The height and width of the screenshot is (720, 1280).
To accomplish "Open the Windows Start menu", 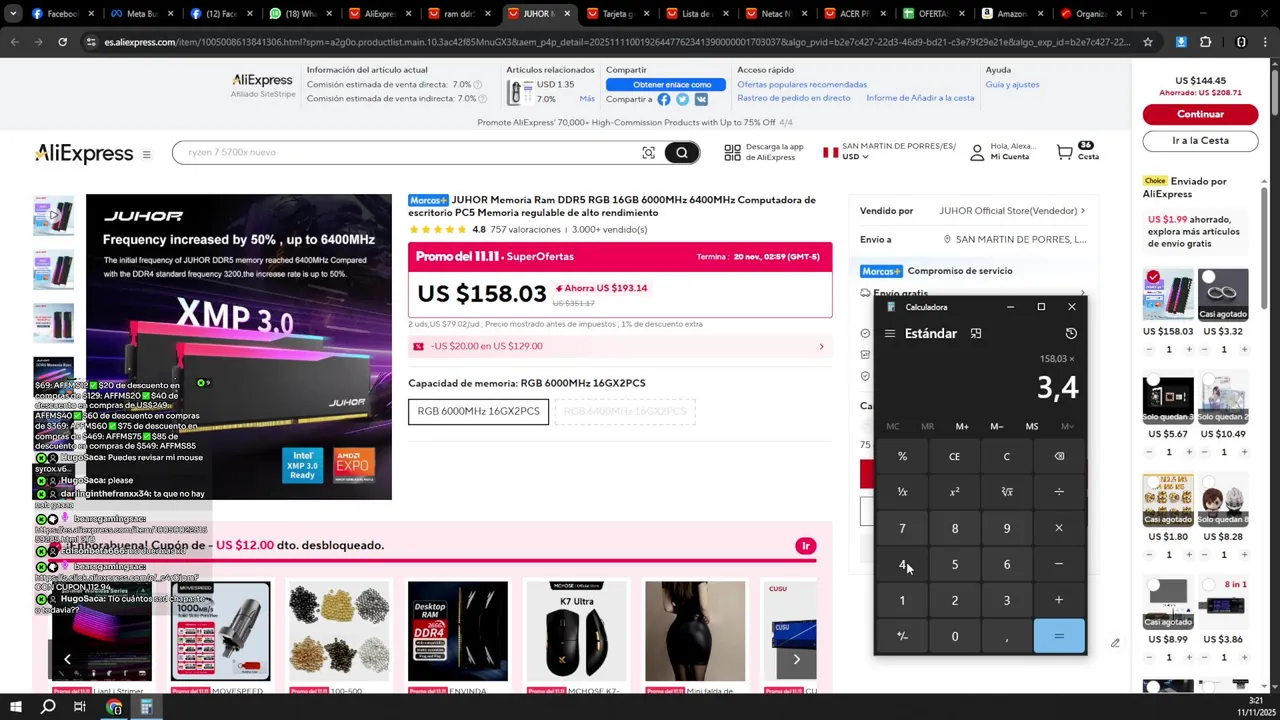I will click(15, 707).
